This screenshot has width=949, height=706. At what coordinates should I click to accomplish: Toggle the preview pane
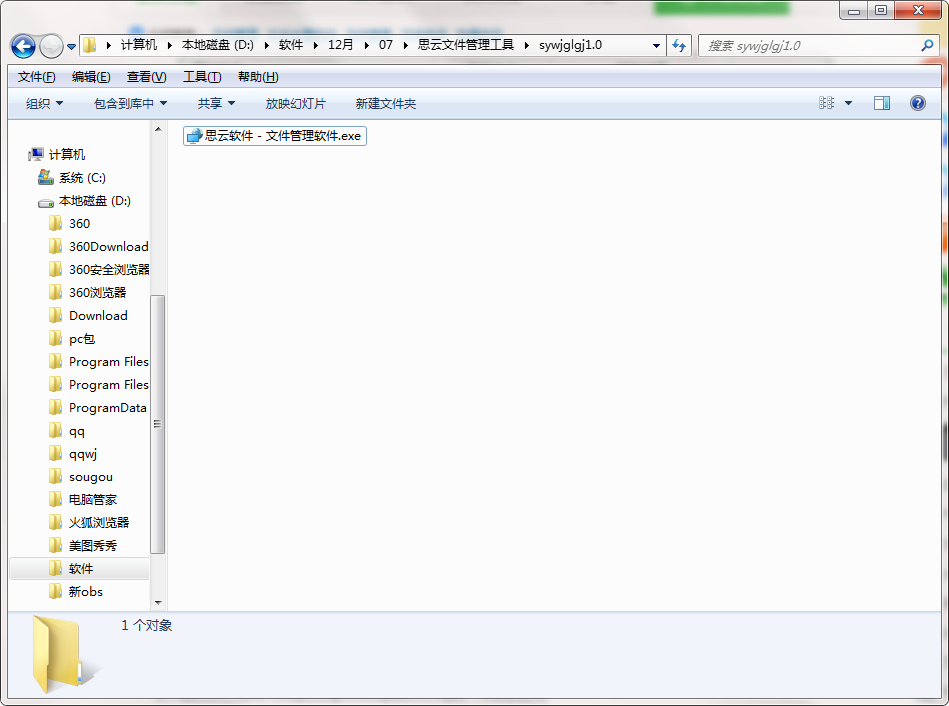(x=883, y=102)
